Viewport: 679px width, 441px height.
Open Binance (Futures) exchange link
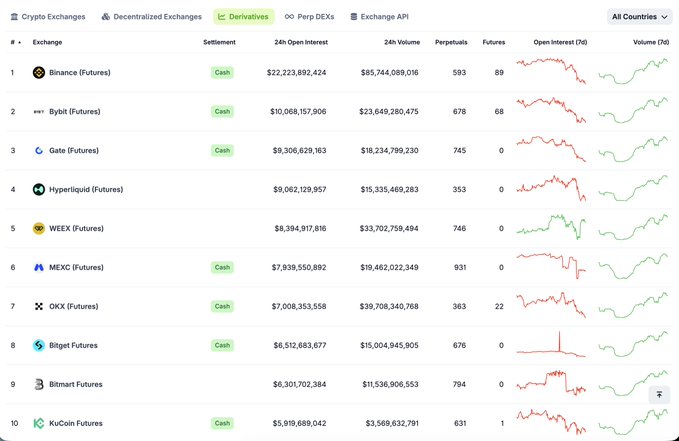[80, 72]
